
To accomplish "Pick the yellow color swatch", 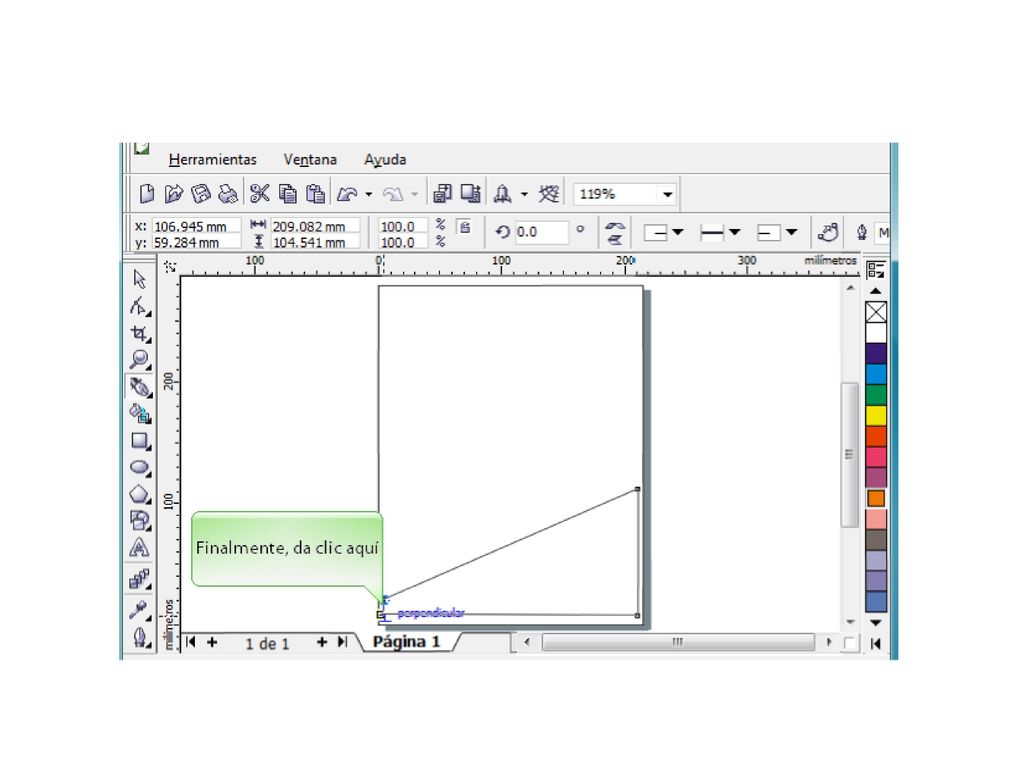I will coord(876,415).
